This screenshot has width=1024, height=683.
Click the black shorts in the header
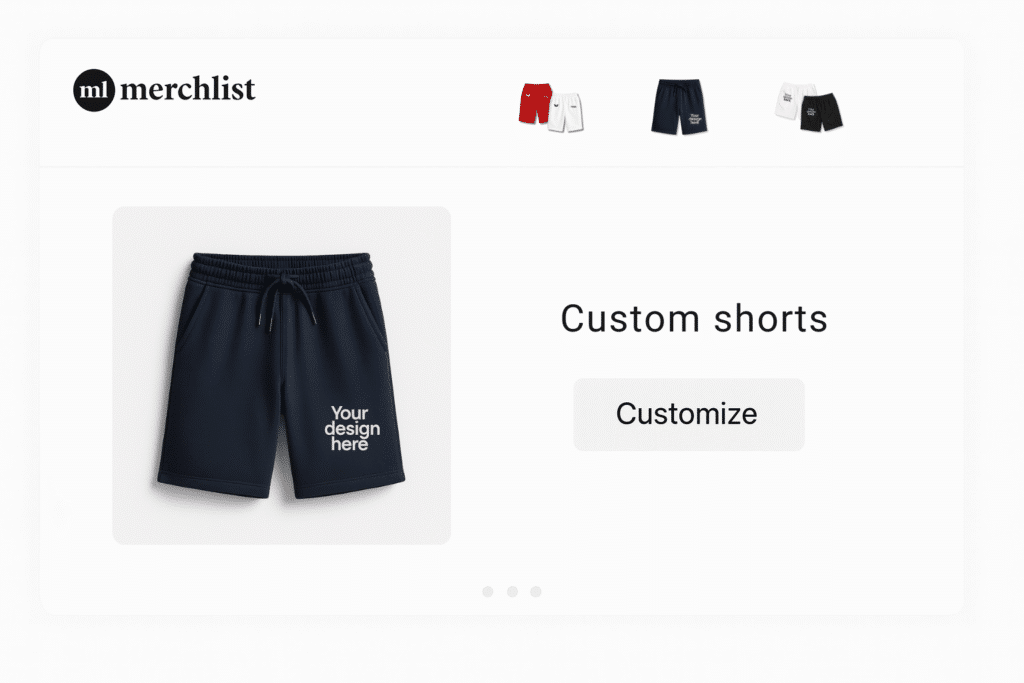pos(821,112)
